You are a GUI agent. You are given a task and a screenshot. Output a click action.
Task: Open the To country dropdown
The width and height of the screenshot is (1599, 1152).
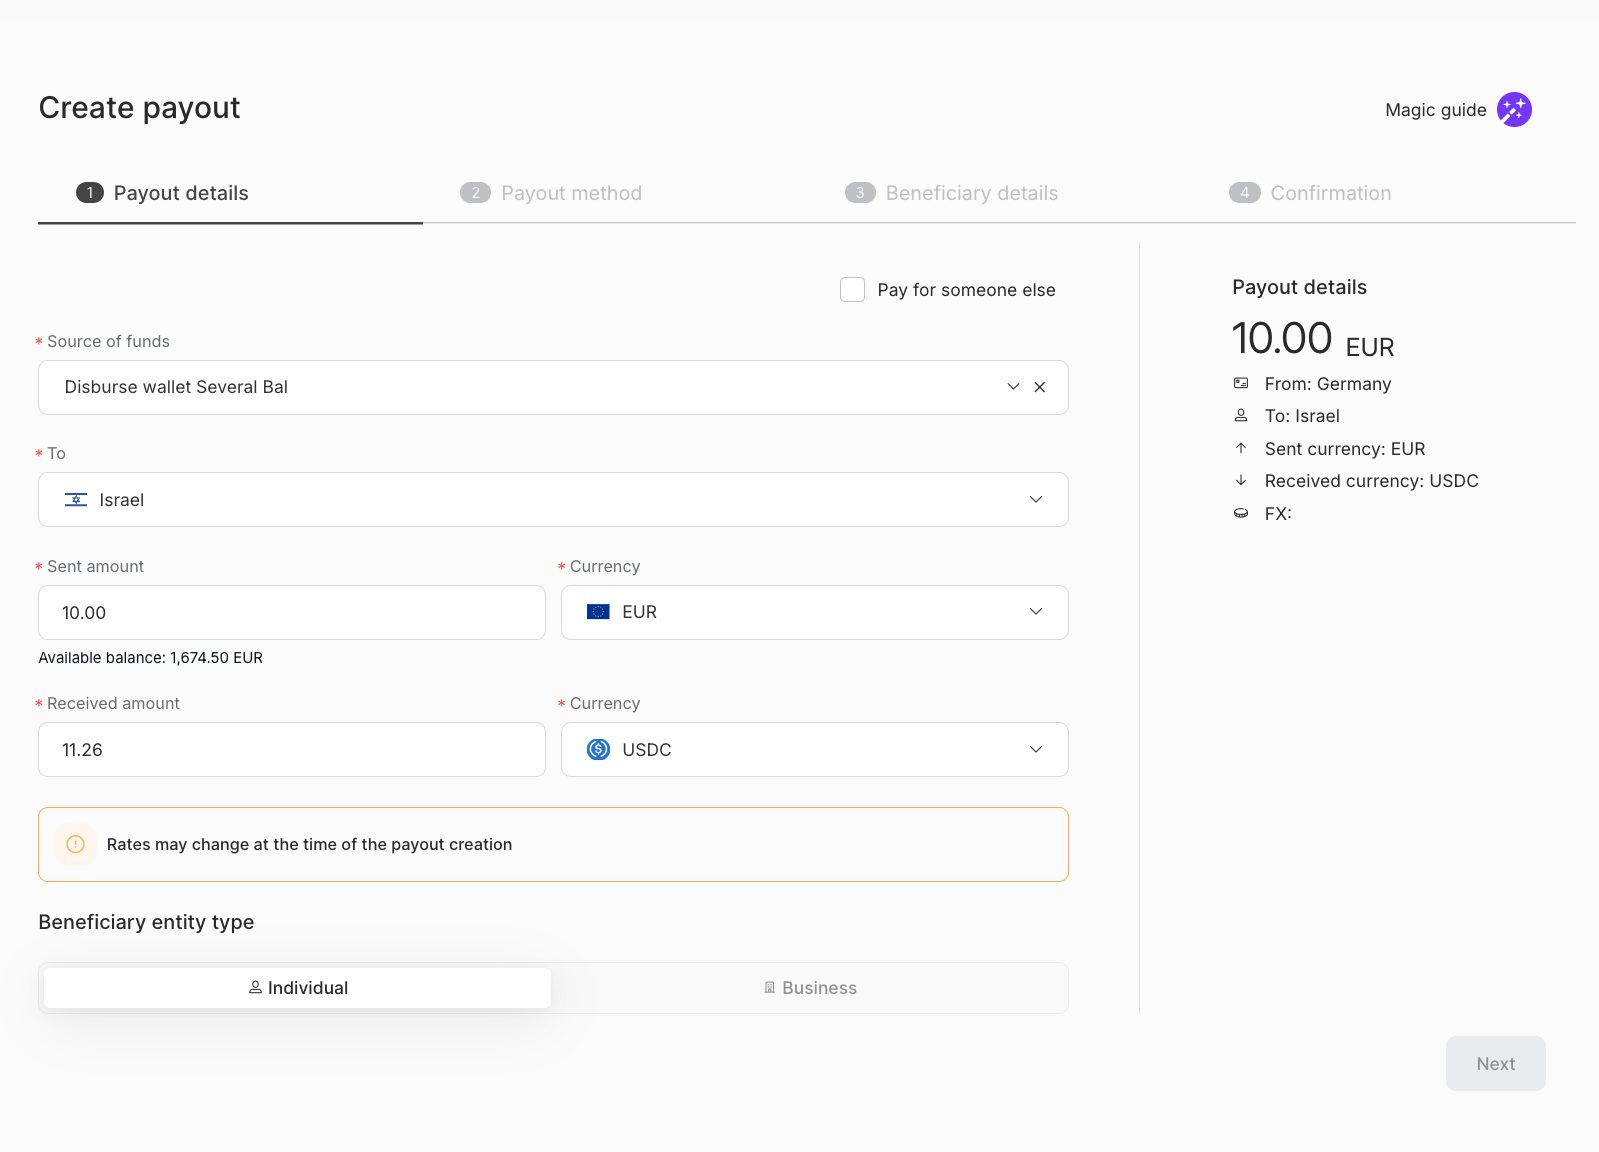(1036, 500)
